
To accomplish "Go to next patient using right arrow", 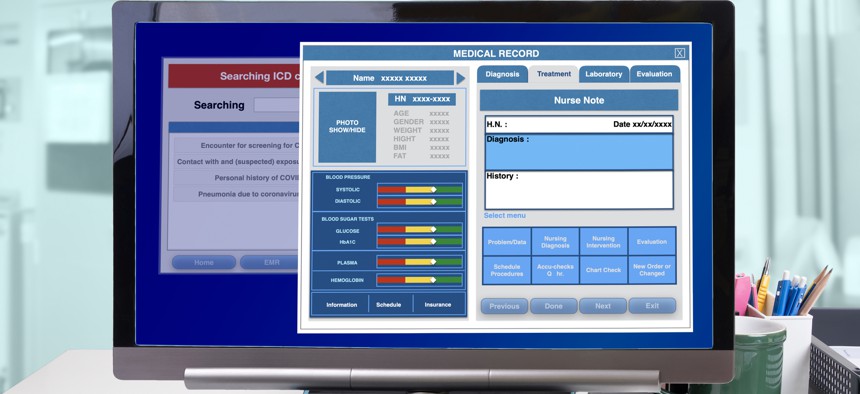I will click(461, 78).
